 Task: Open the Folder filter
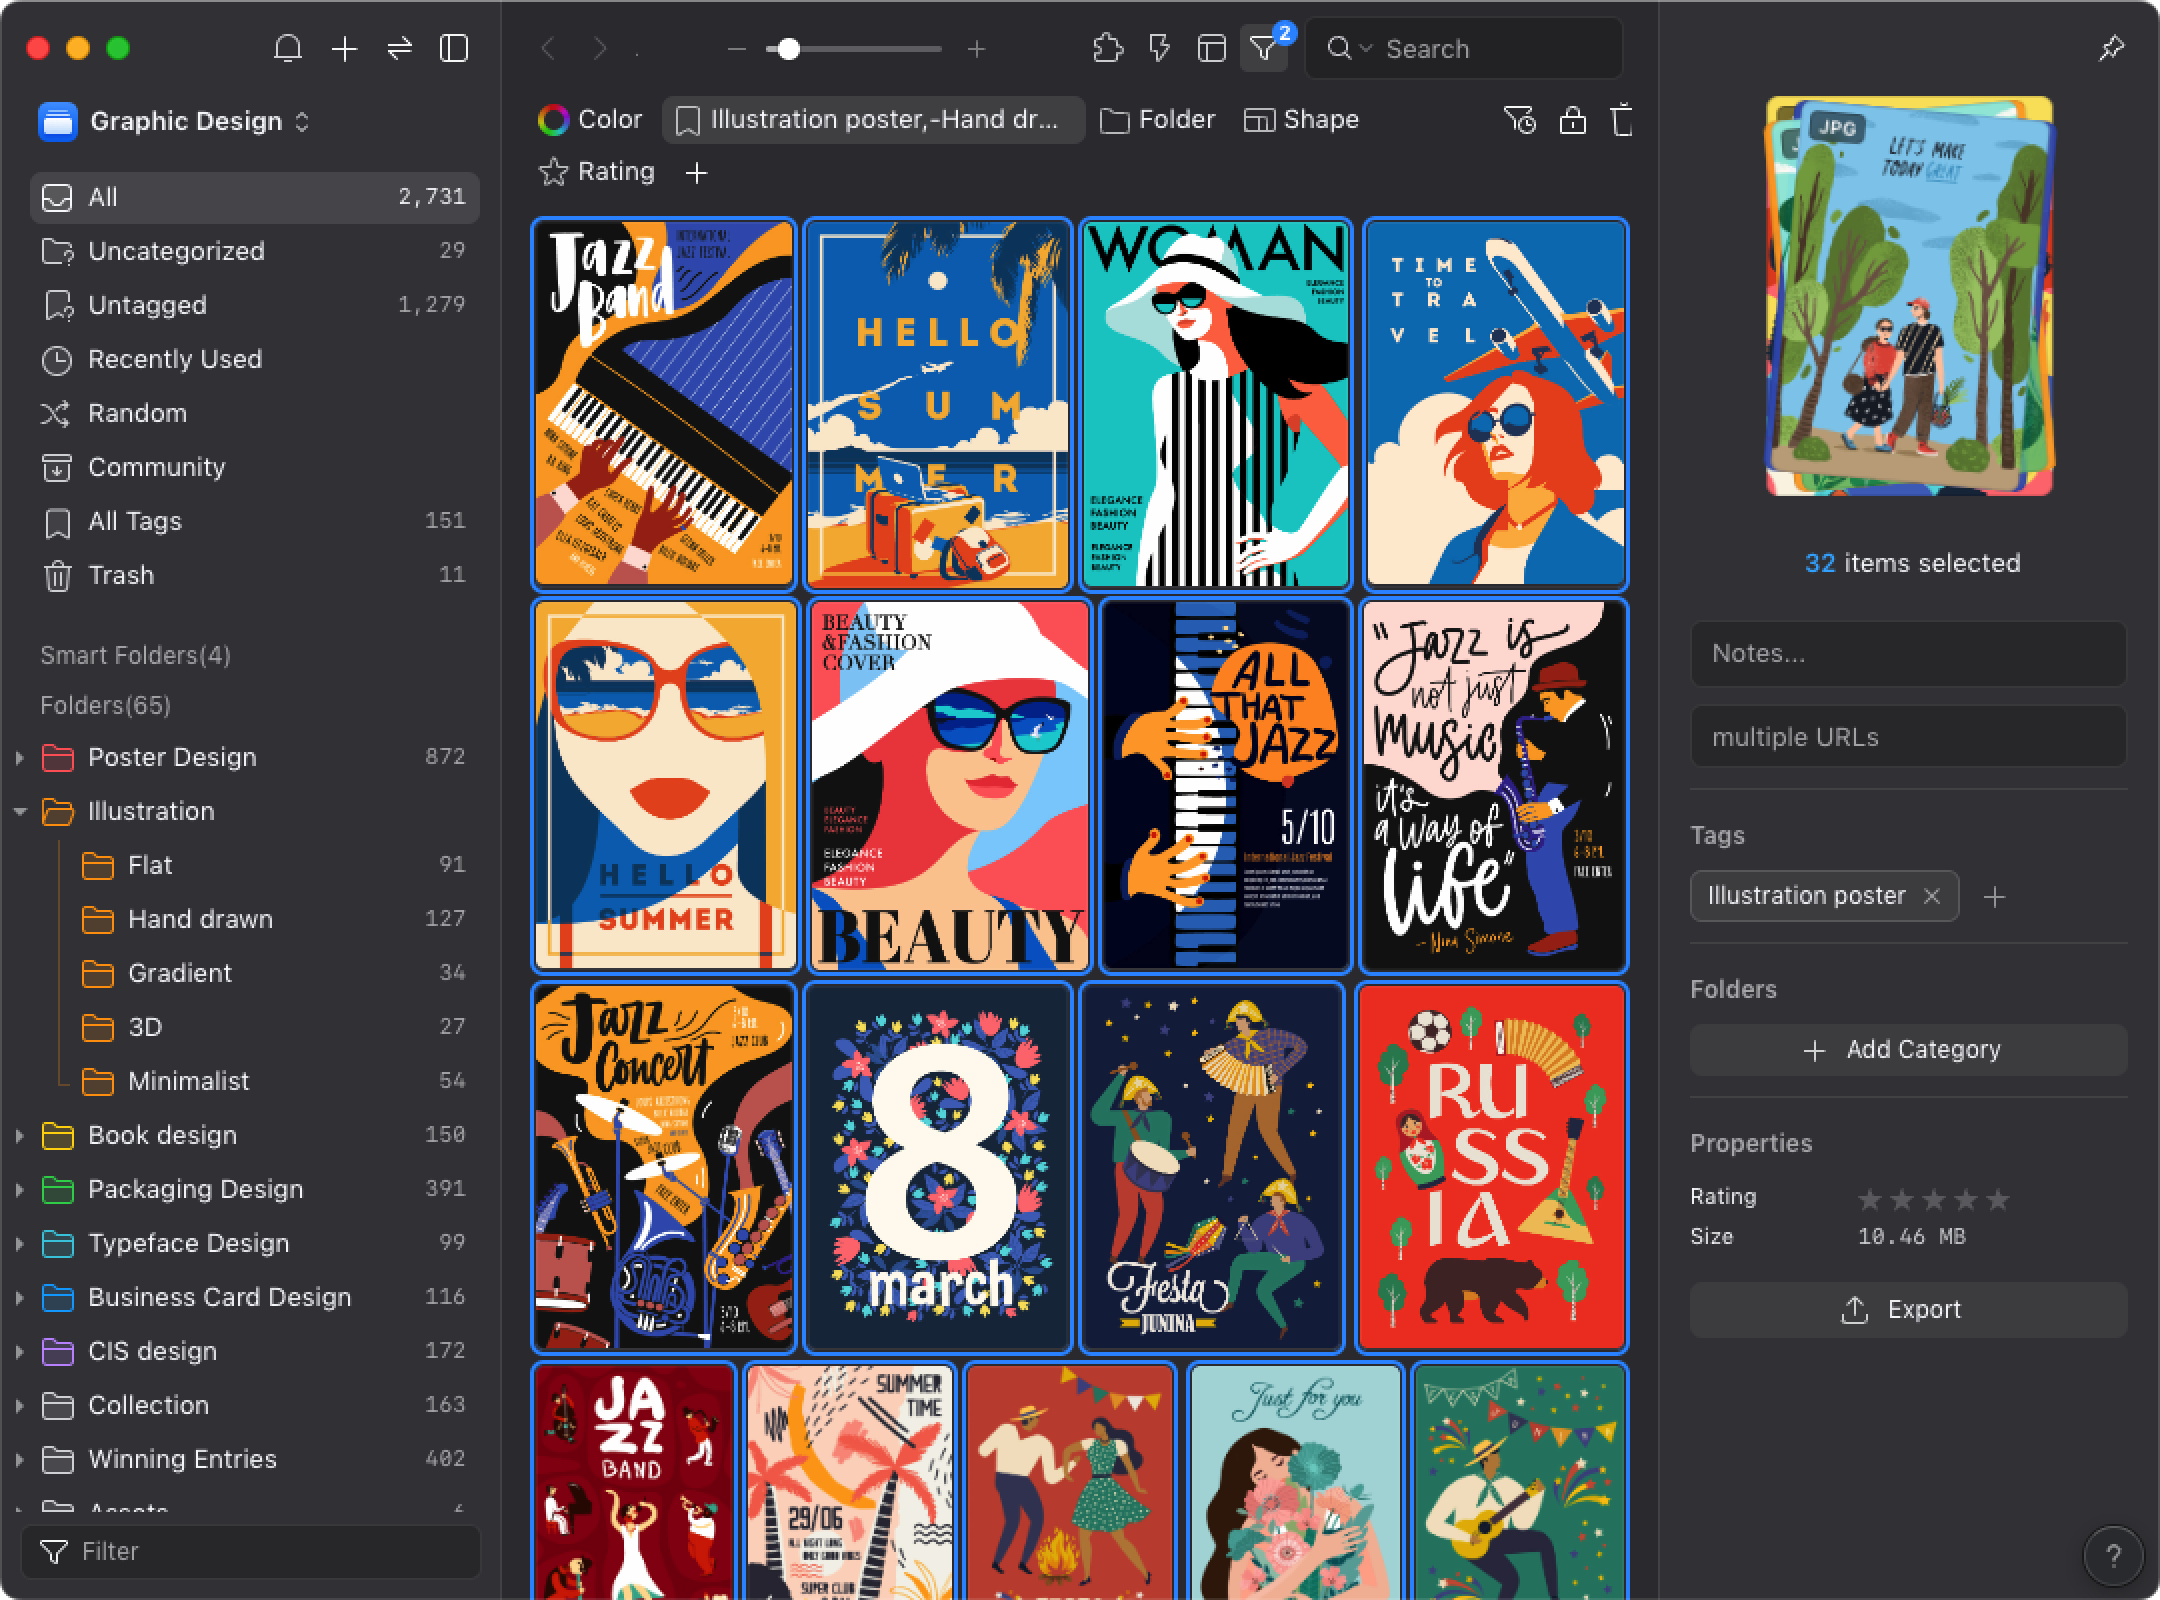pyautogui.click(x=1157, y=120)
